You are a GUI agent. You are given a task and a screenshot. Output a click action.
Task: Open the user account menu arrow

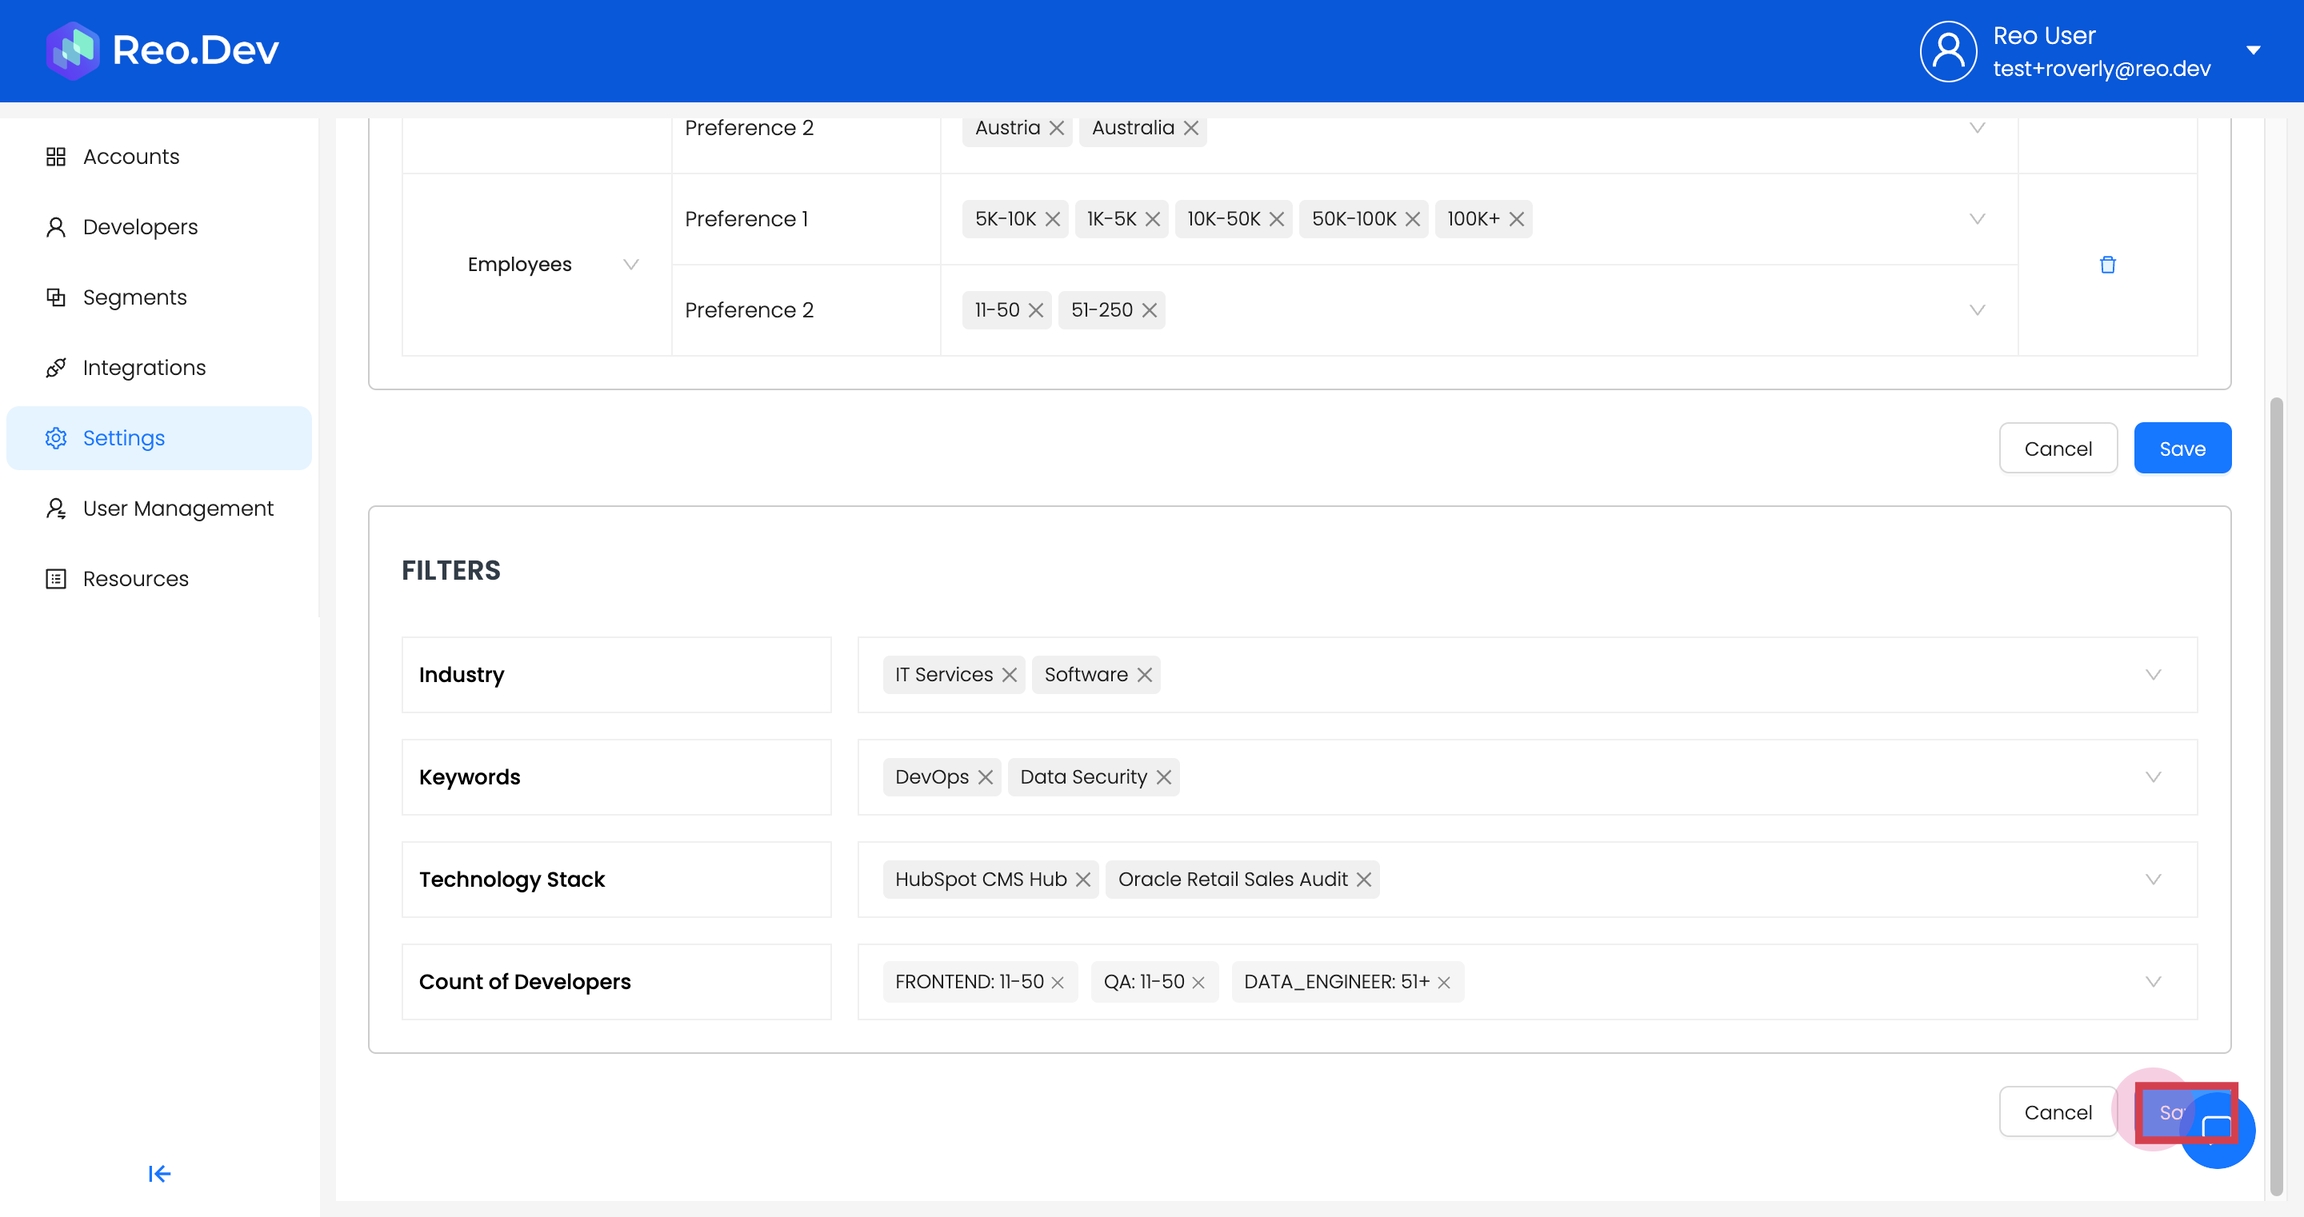(2253, 50)
